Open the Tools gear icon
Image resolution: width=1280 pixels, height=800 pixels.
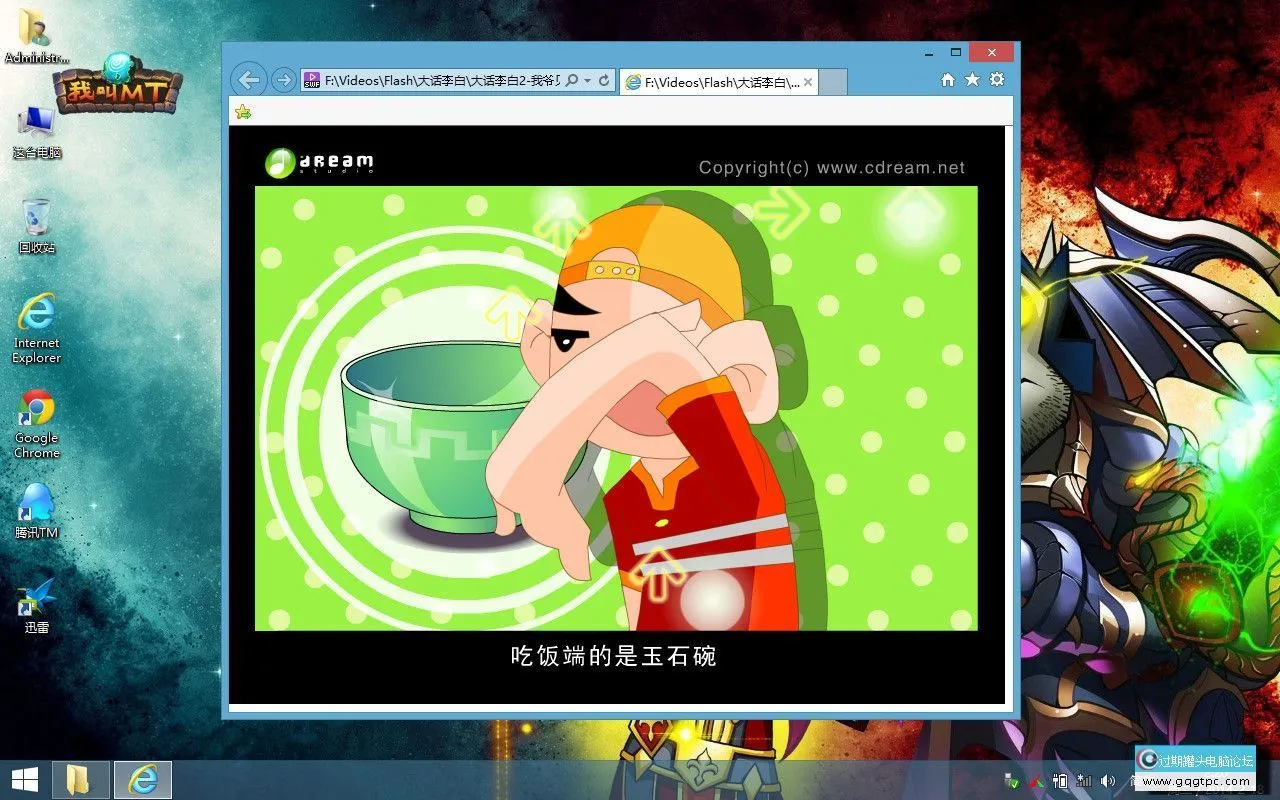(x=996, y=80)
